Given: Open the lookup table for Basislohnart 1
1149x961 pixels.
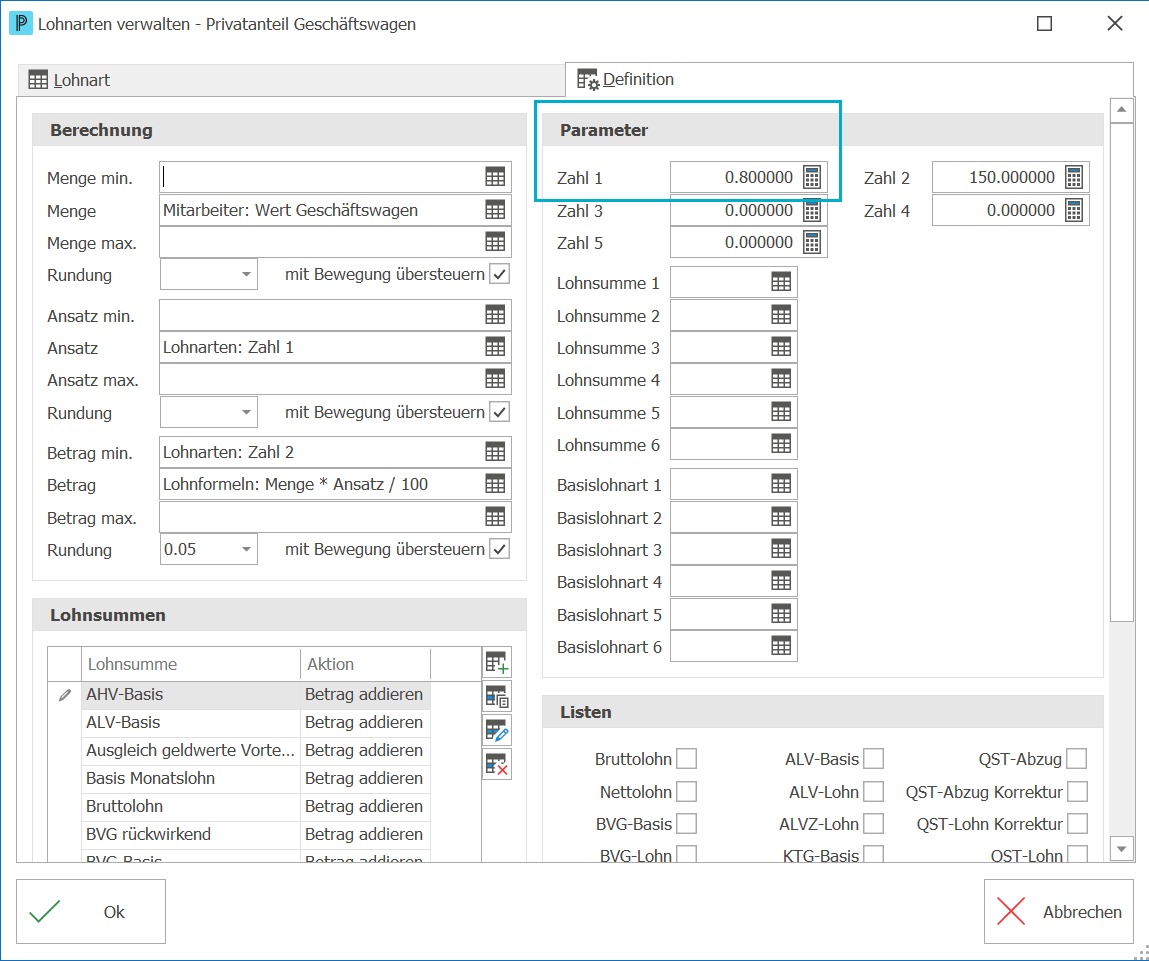Looking at the screenshot, I should 781,484.
